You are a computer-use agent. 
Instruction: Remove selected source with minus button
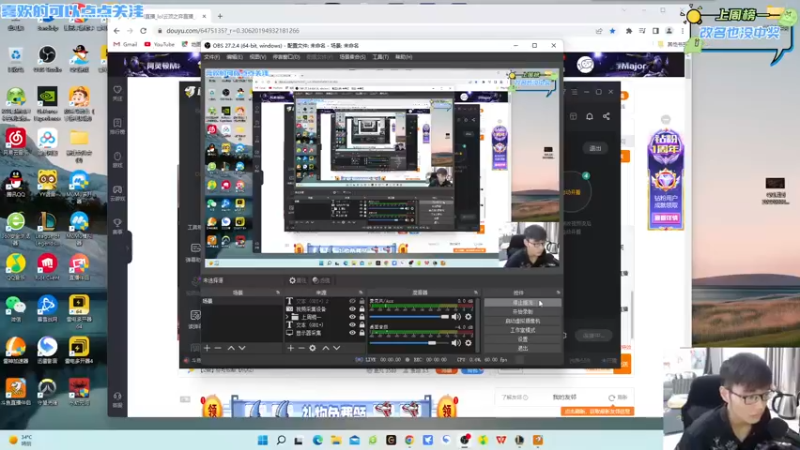pos(302,348)
